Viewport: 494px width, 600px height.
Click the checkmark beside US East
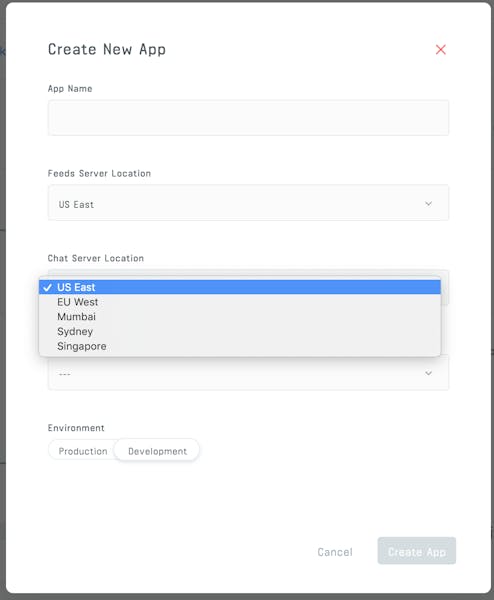[47, 287]
